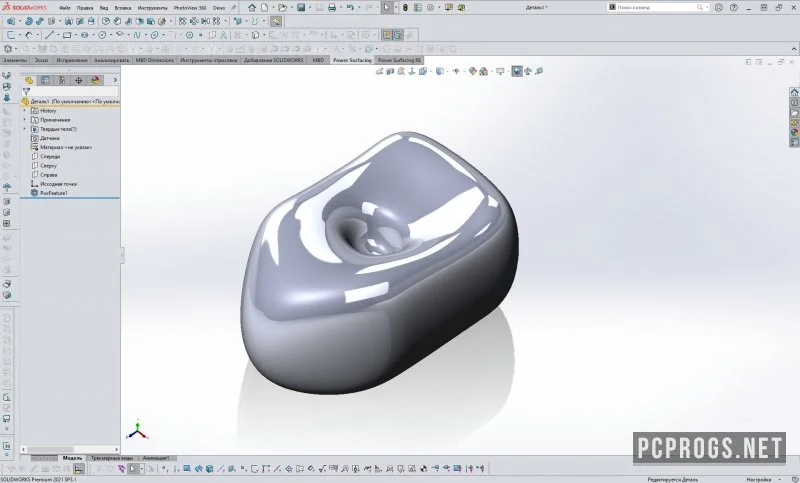Click the Print icon in the top toolbar
The height and width of the screenshot is (483, 800).
pyautogui.click(x=332, y=8)
